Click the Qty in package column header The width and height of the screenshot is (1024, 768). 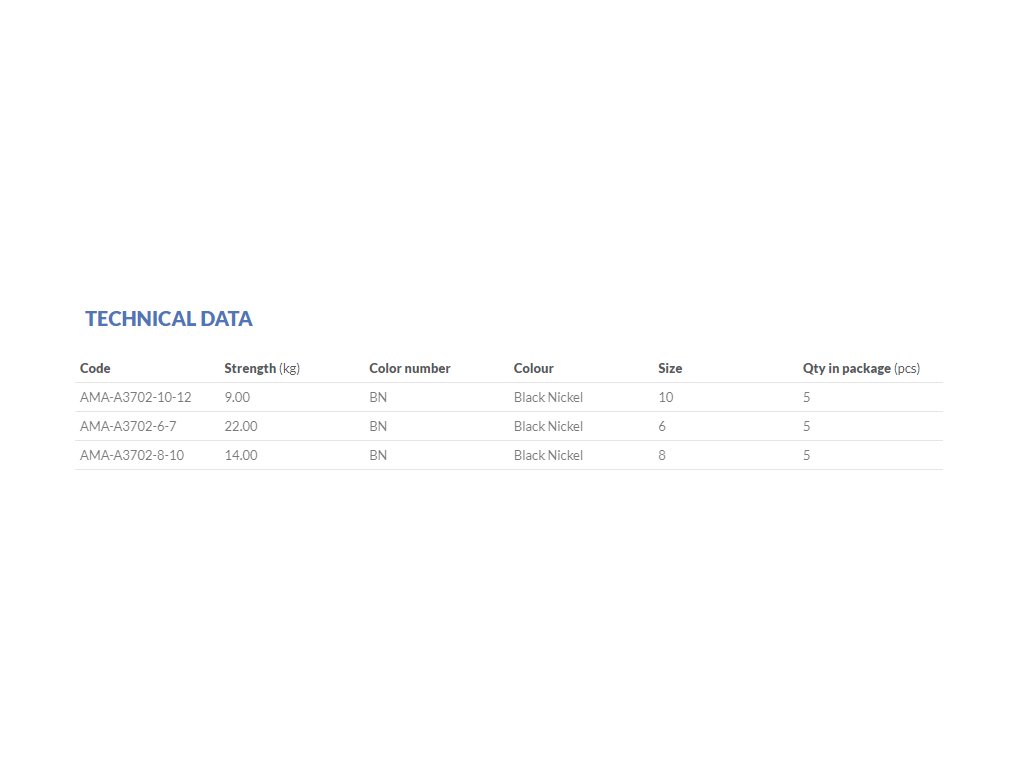pos(861,368)
